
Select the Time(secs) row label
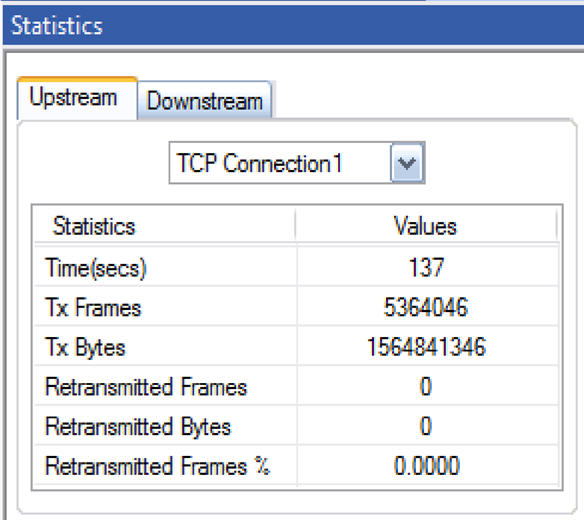[x=96, y=267]
